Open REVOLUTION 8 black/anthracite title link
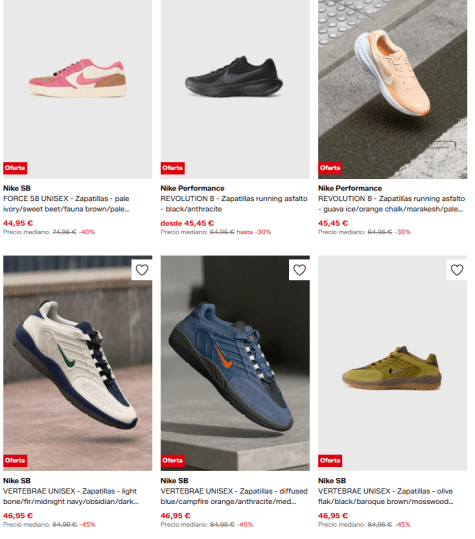 (x=234, y=204)
